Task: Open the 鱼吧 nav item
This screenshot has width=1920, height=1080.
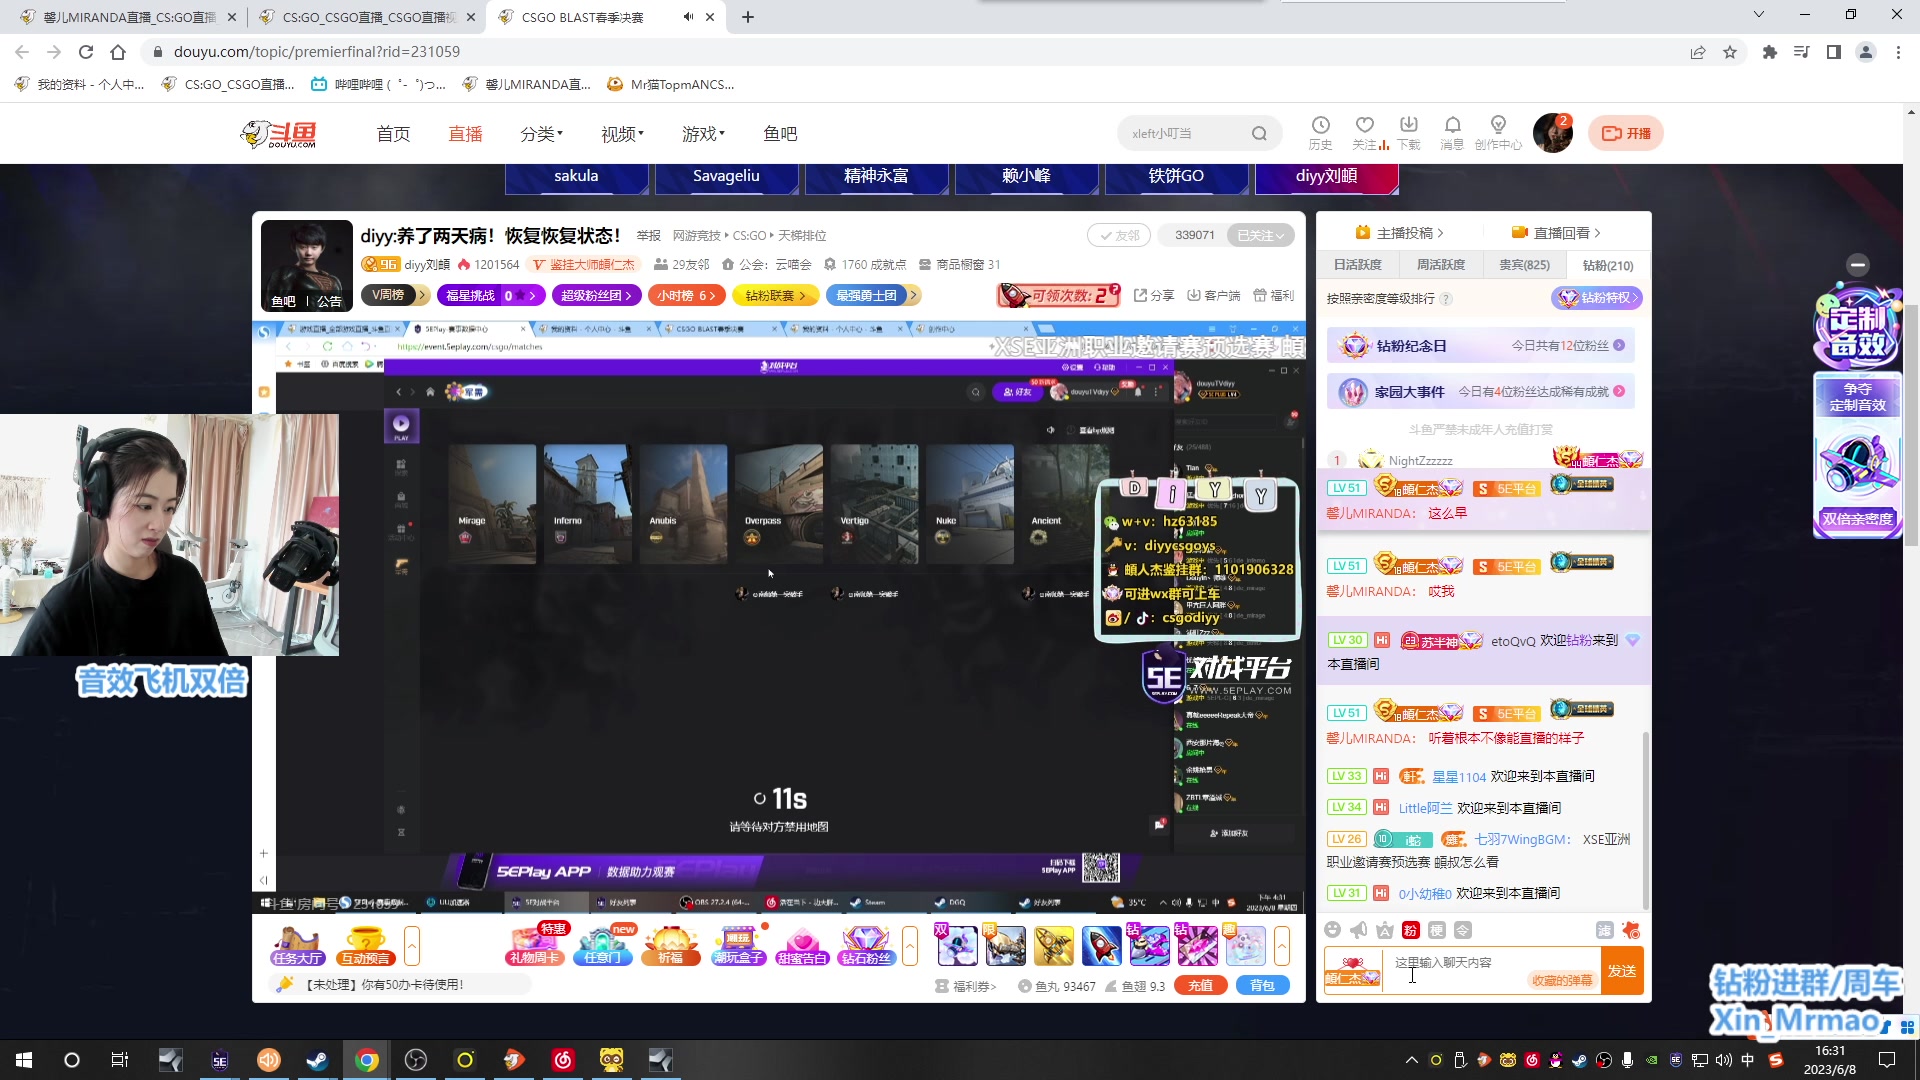Action: point(780,134)
